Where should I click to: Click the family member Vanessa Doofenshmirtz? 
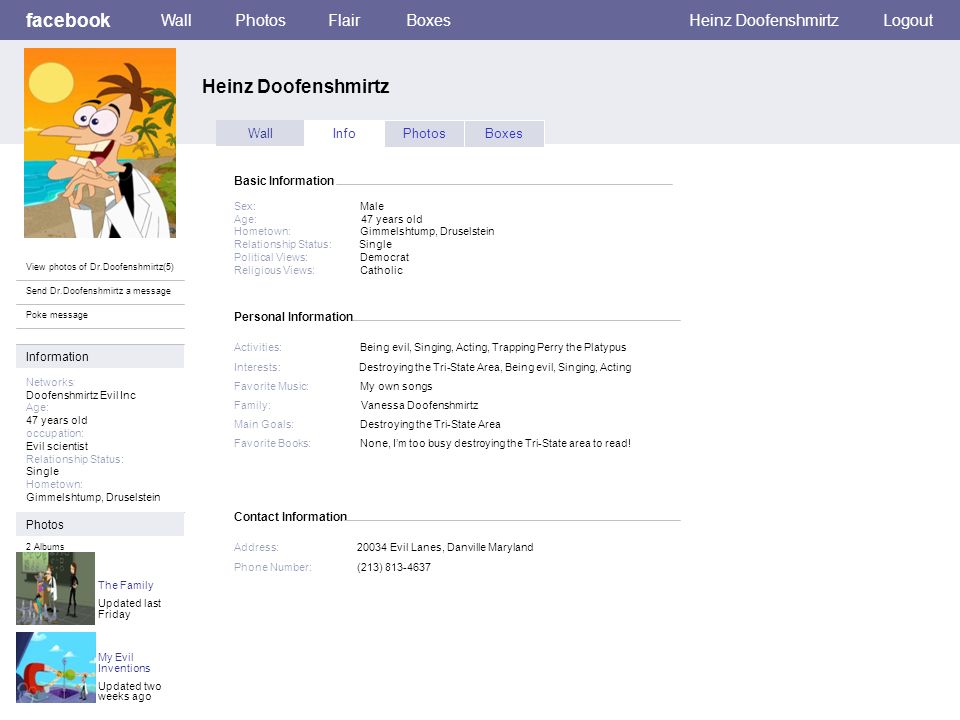tap(419, 405)
